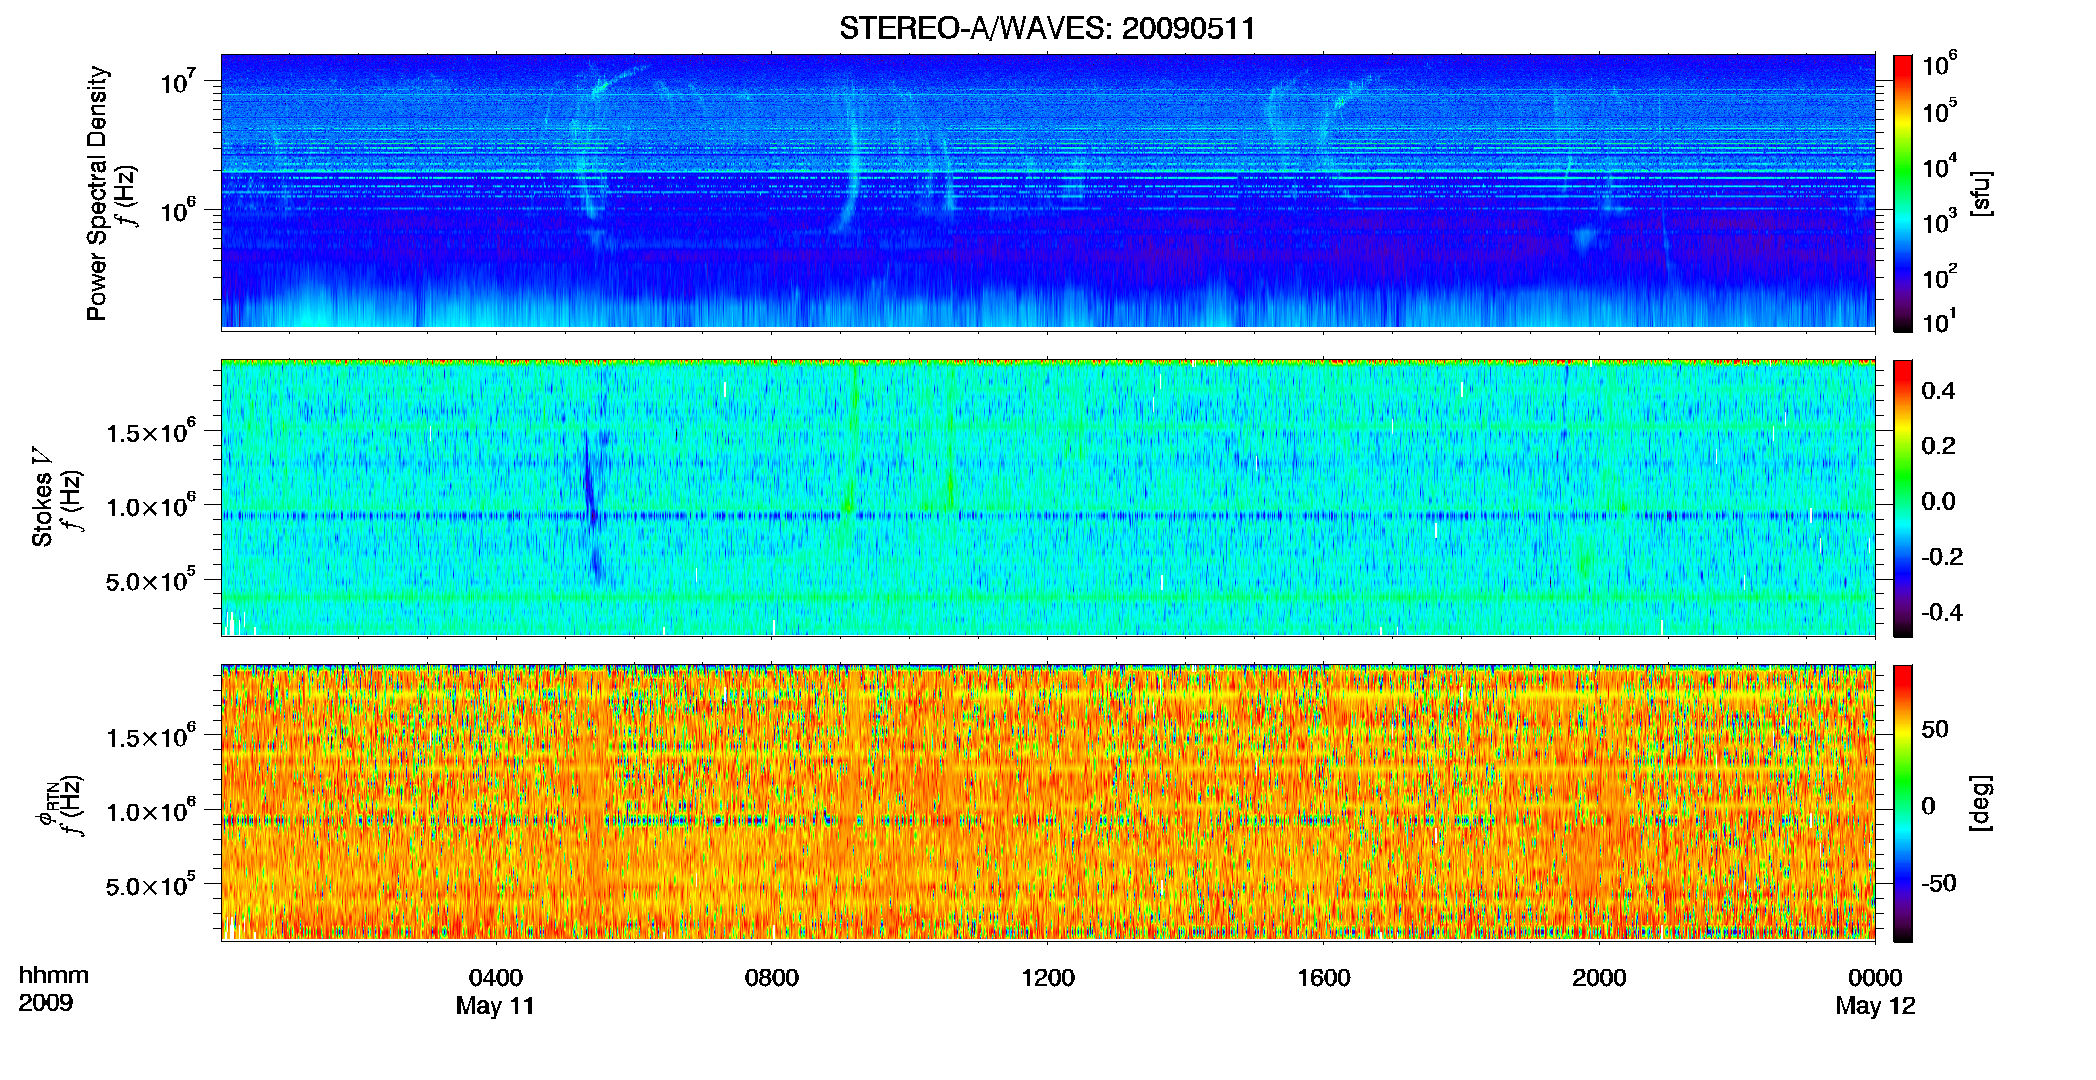Click the [sfu] power spectral density color bar
The image size is (2096, 1080).
[x=1903, y=193]
